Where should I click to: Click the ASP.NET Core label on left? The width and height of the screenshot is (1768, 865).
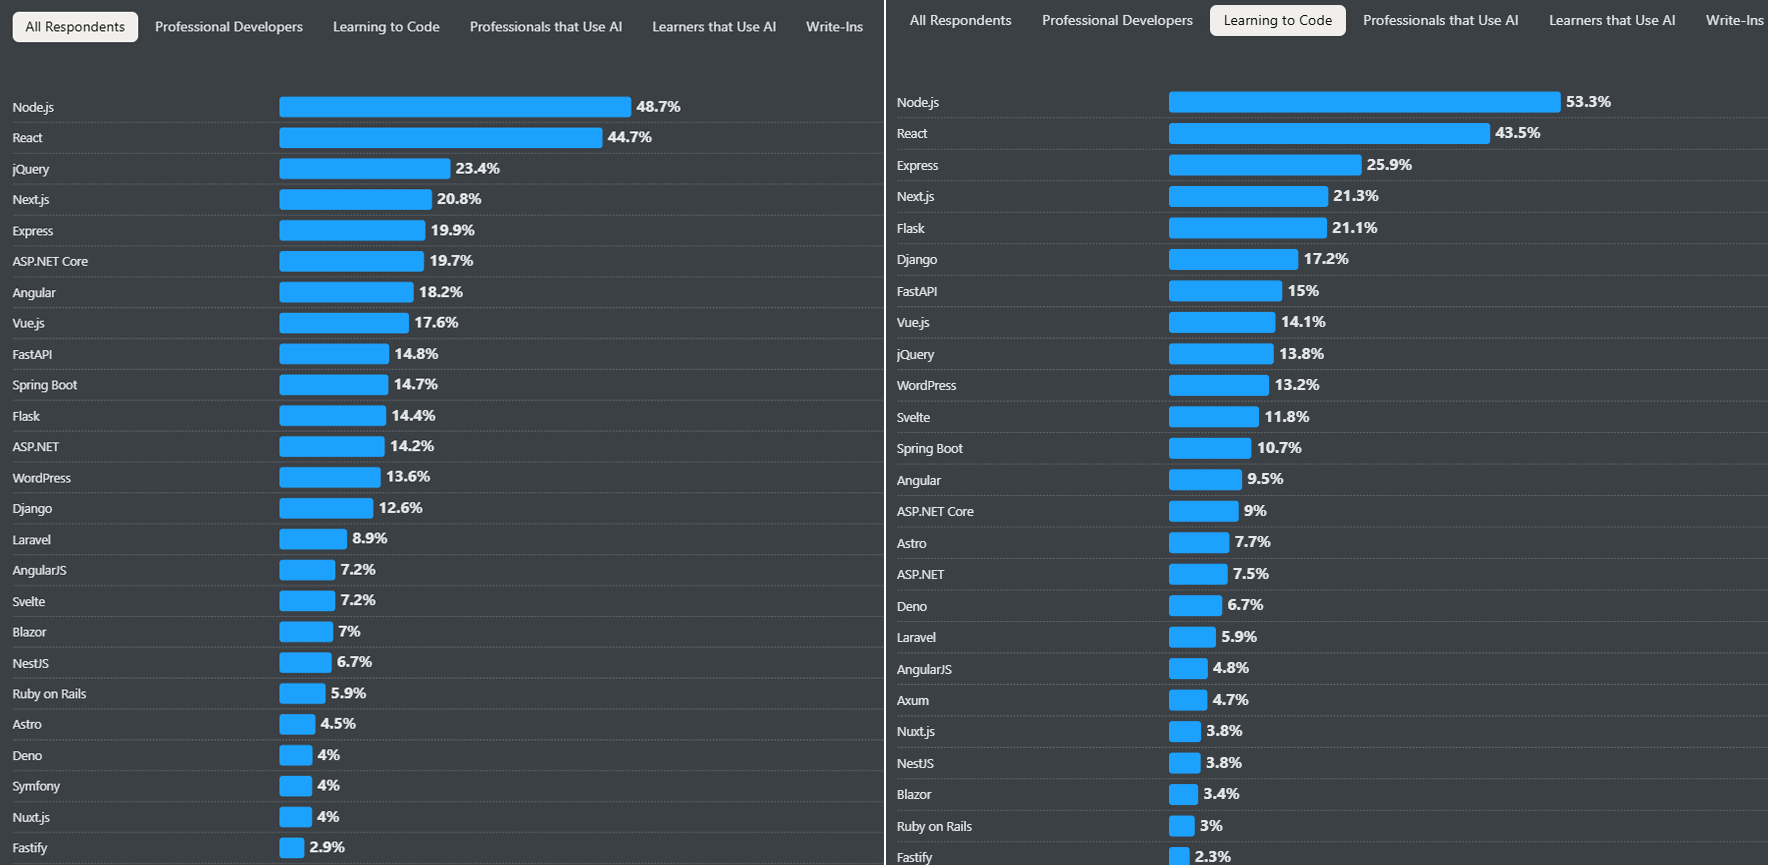point(50,262)
